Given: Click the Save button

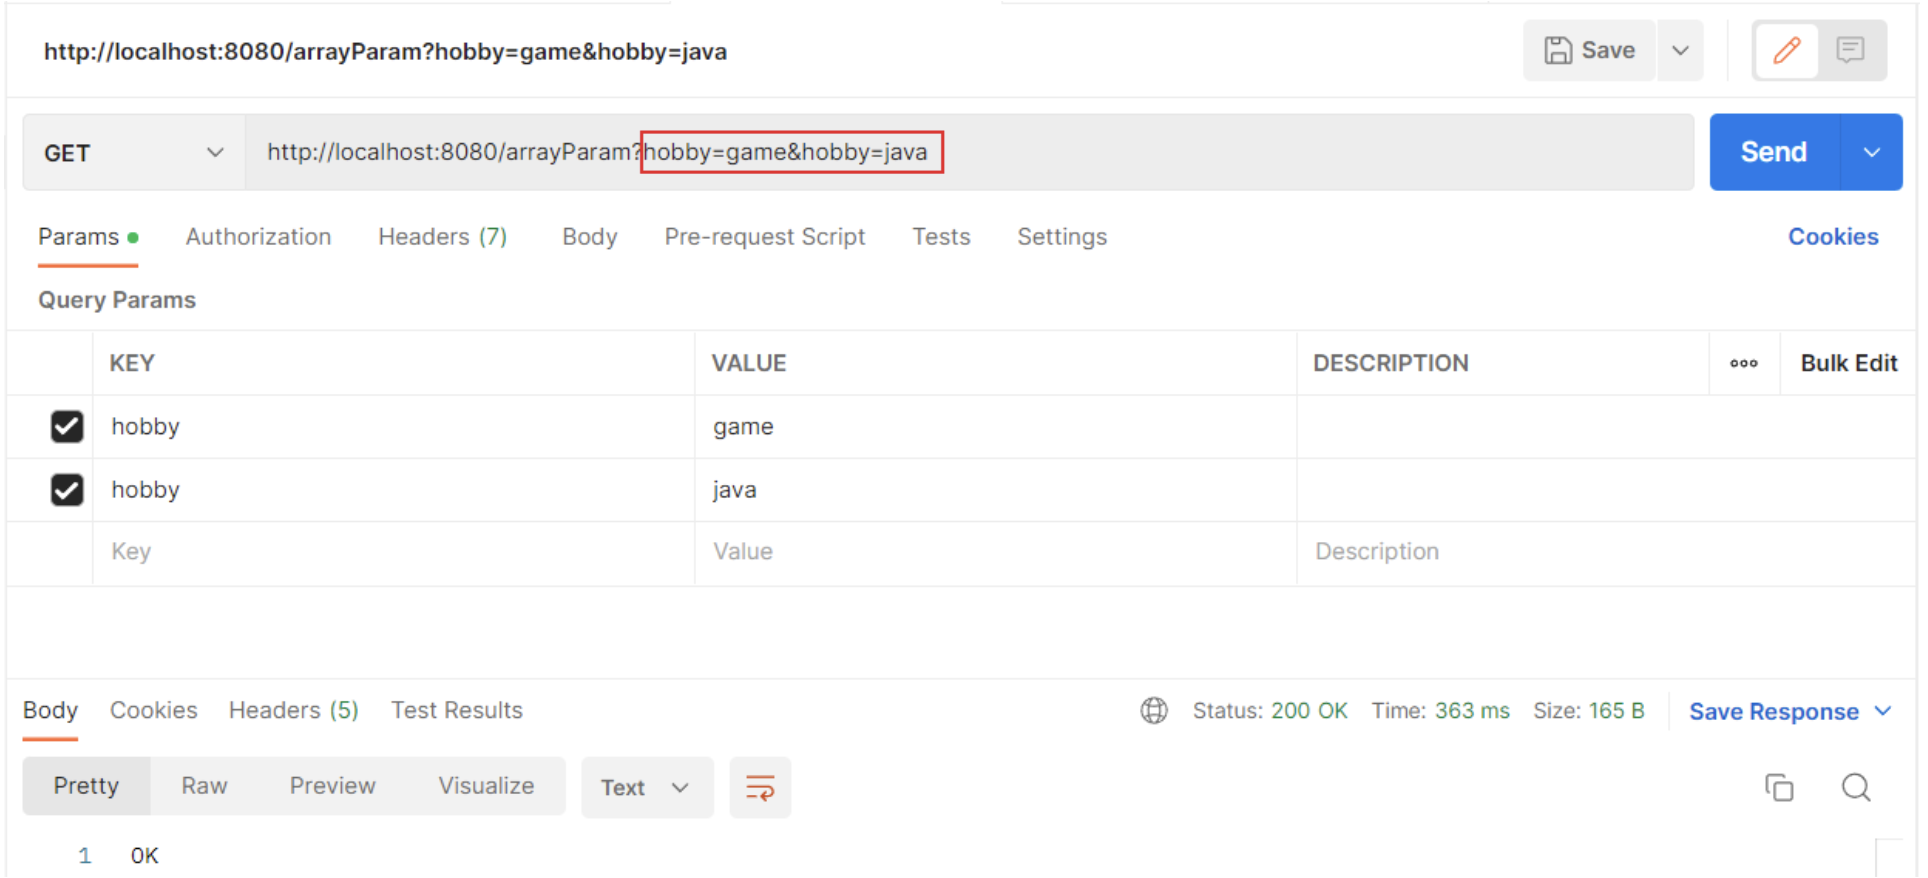Looking at the screenshot, I should coord(1589,50).
